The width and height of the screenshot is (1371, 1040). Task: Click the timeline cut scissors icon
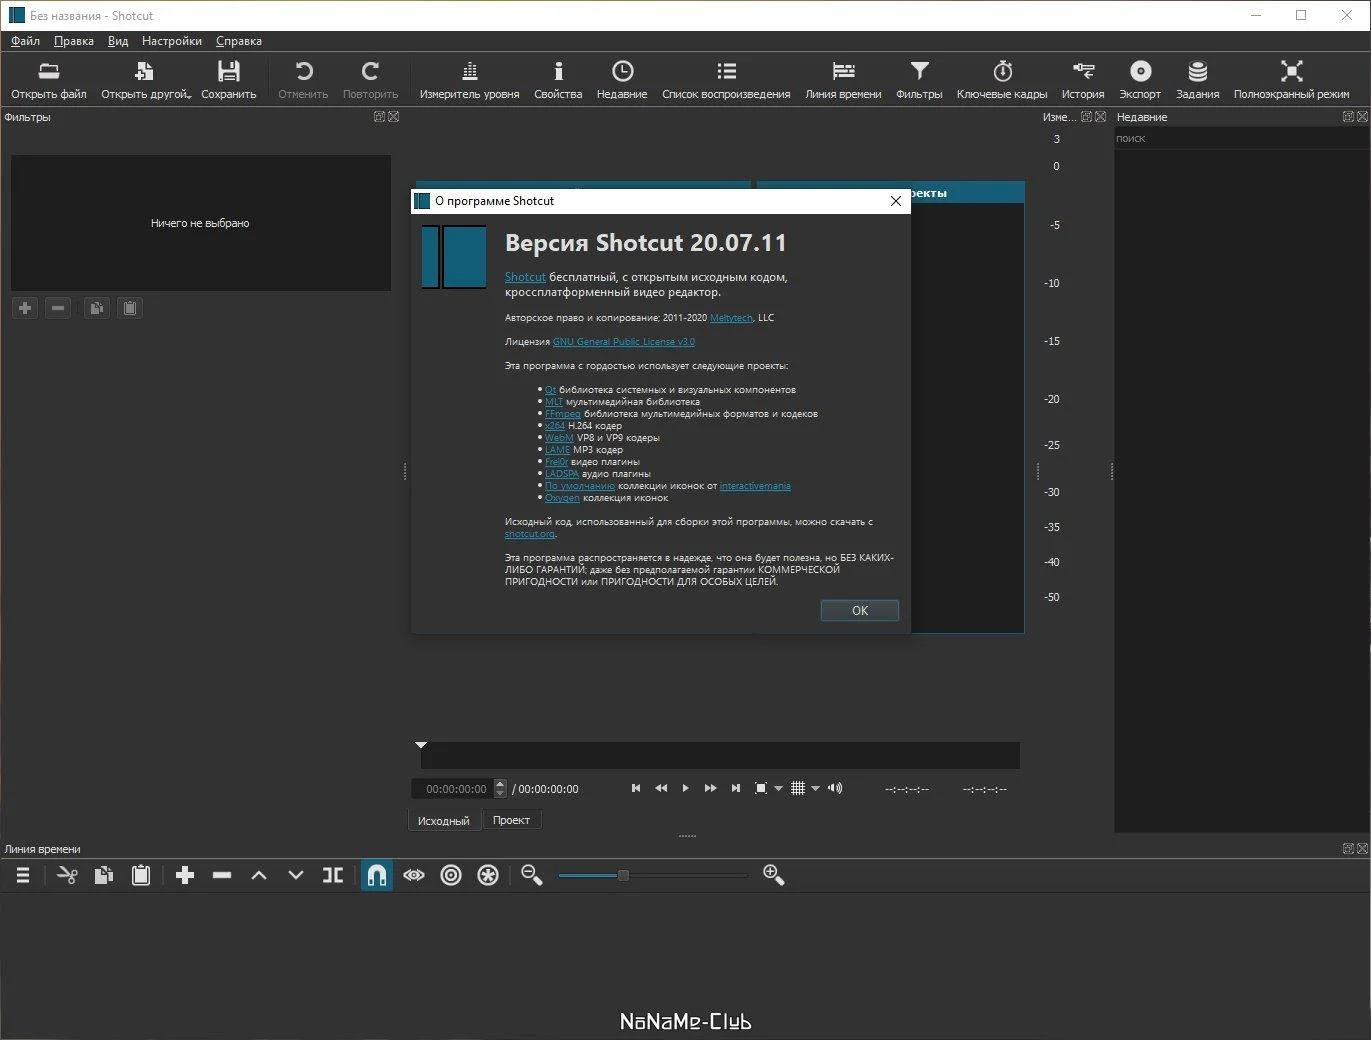pos(67,875)
